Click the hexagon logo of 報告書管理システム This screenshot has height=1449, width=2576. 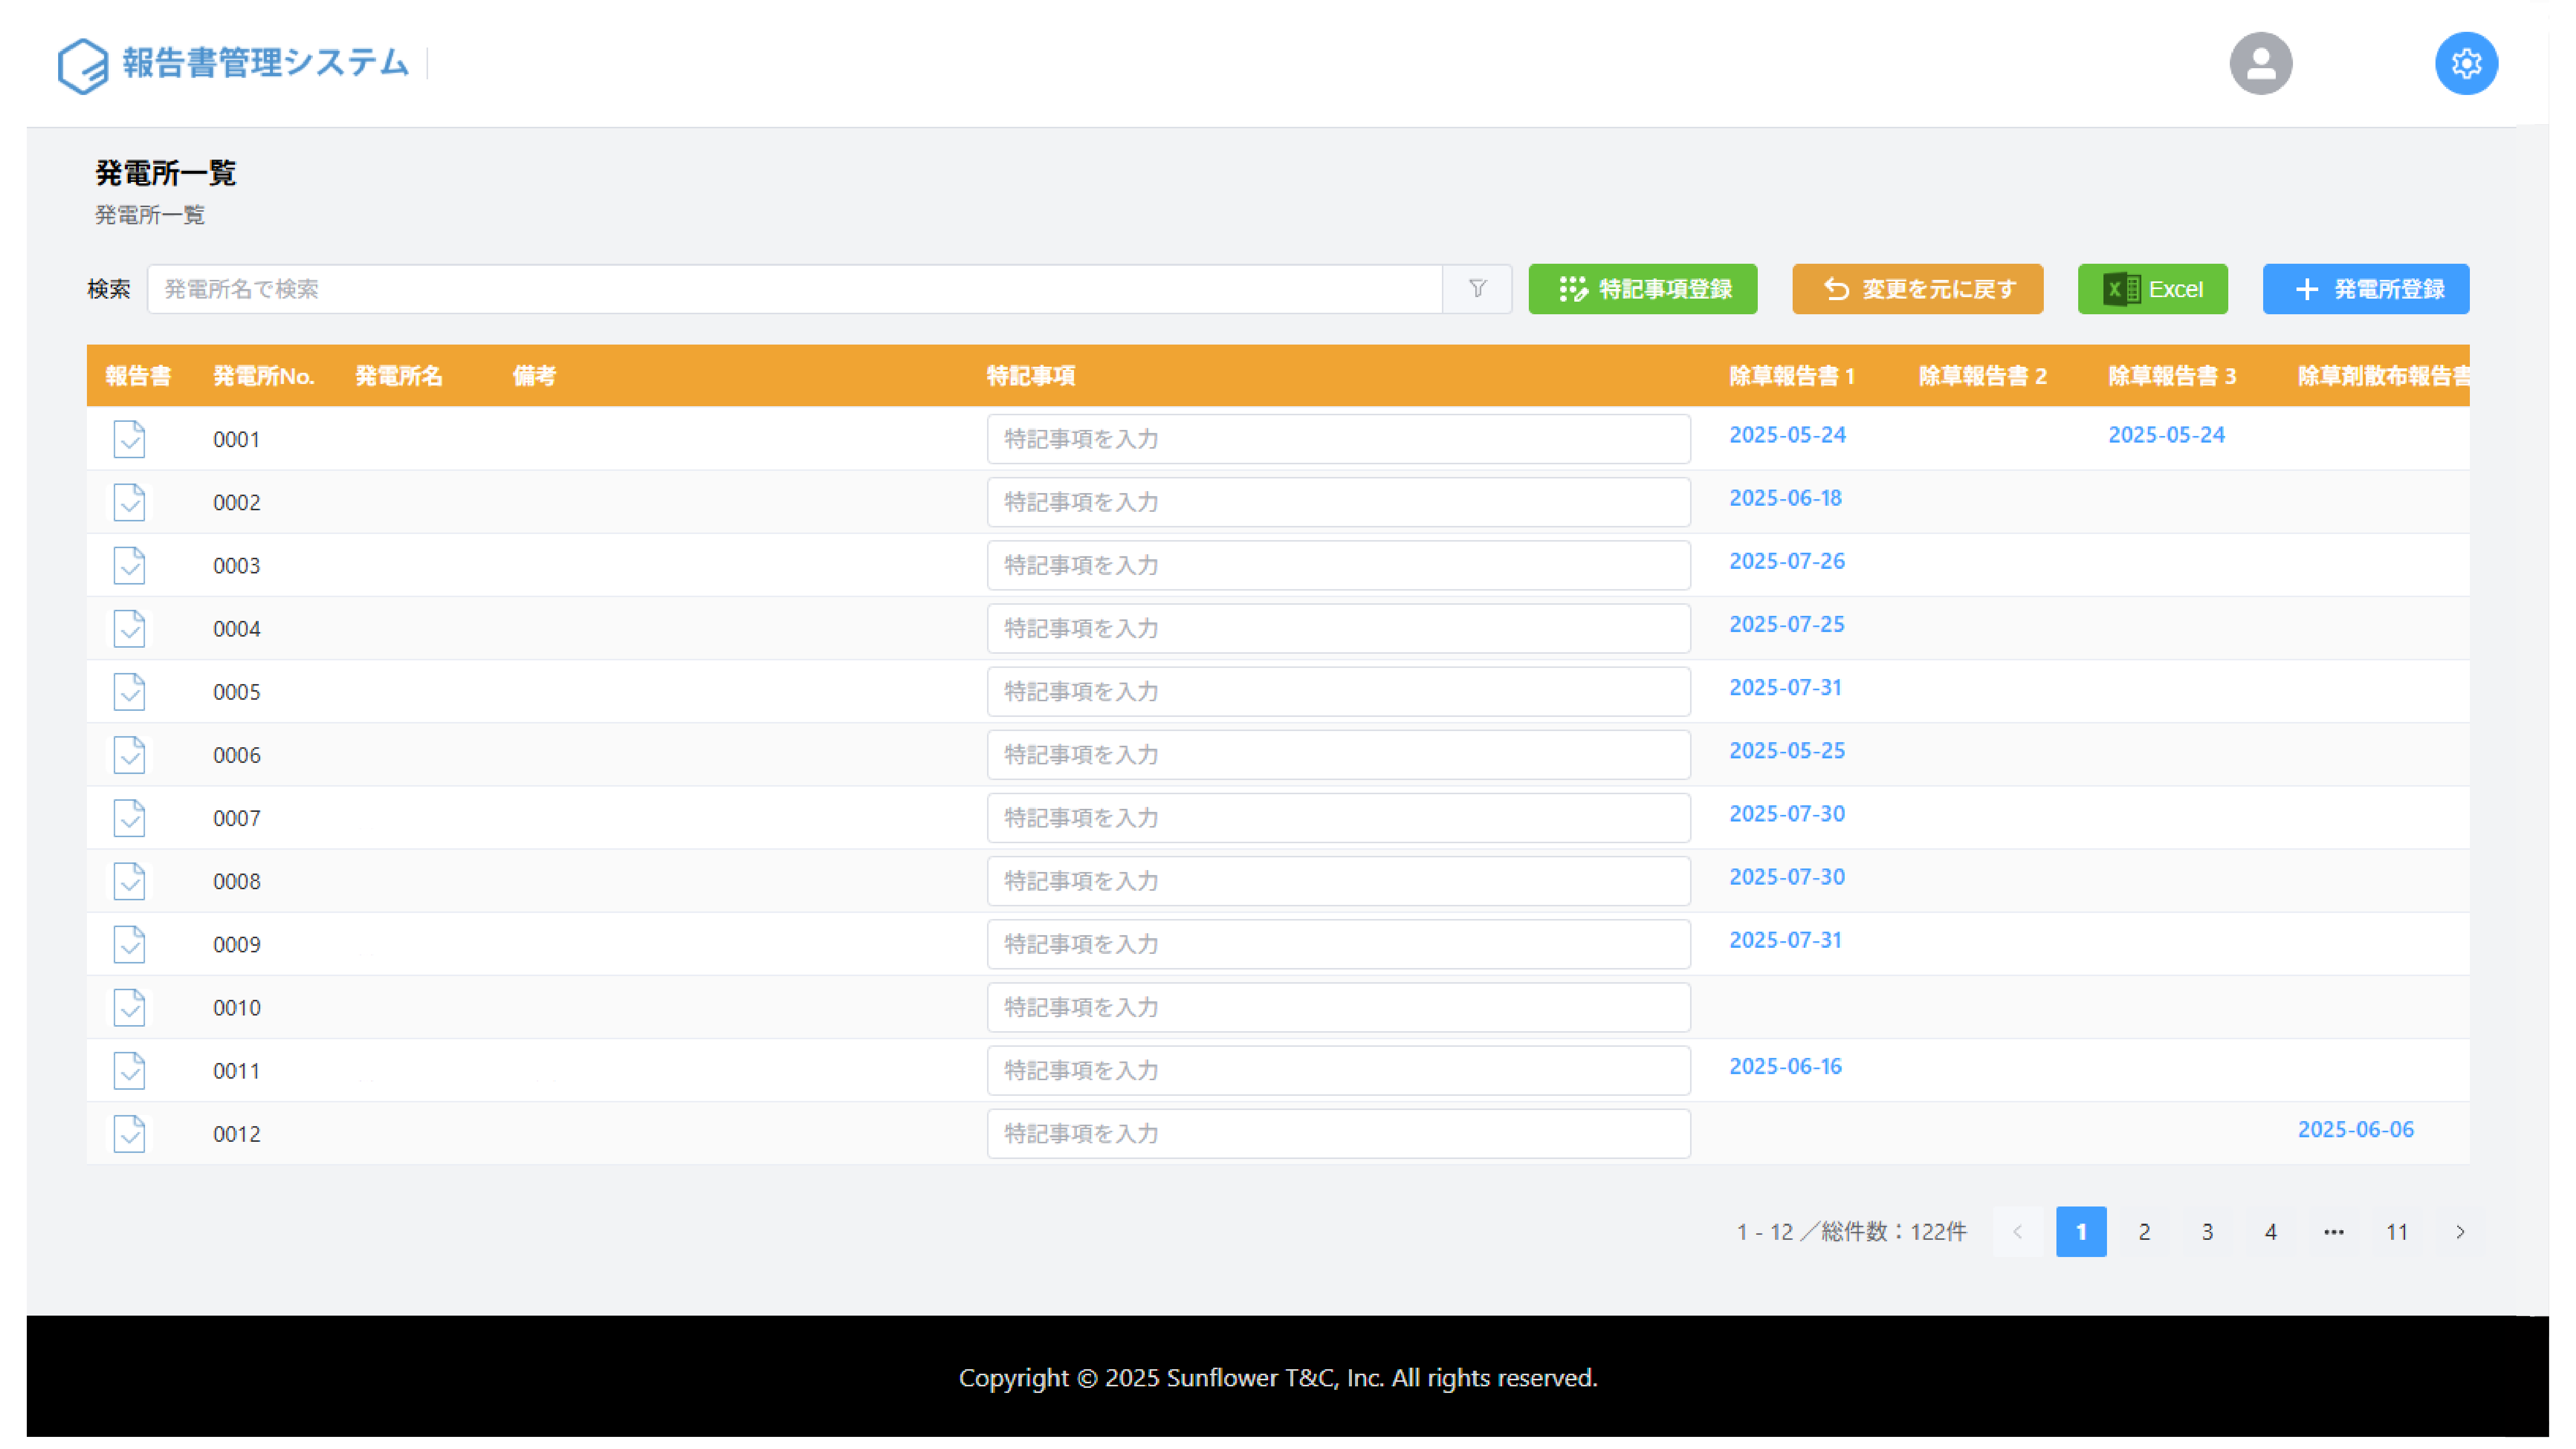(83, 66)
